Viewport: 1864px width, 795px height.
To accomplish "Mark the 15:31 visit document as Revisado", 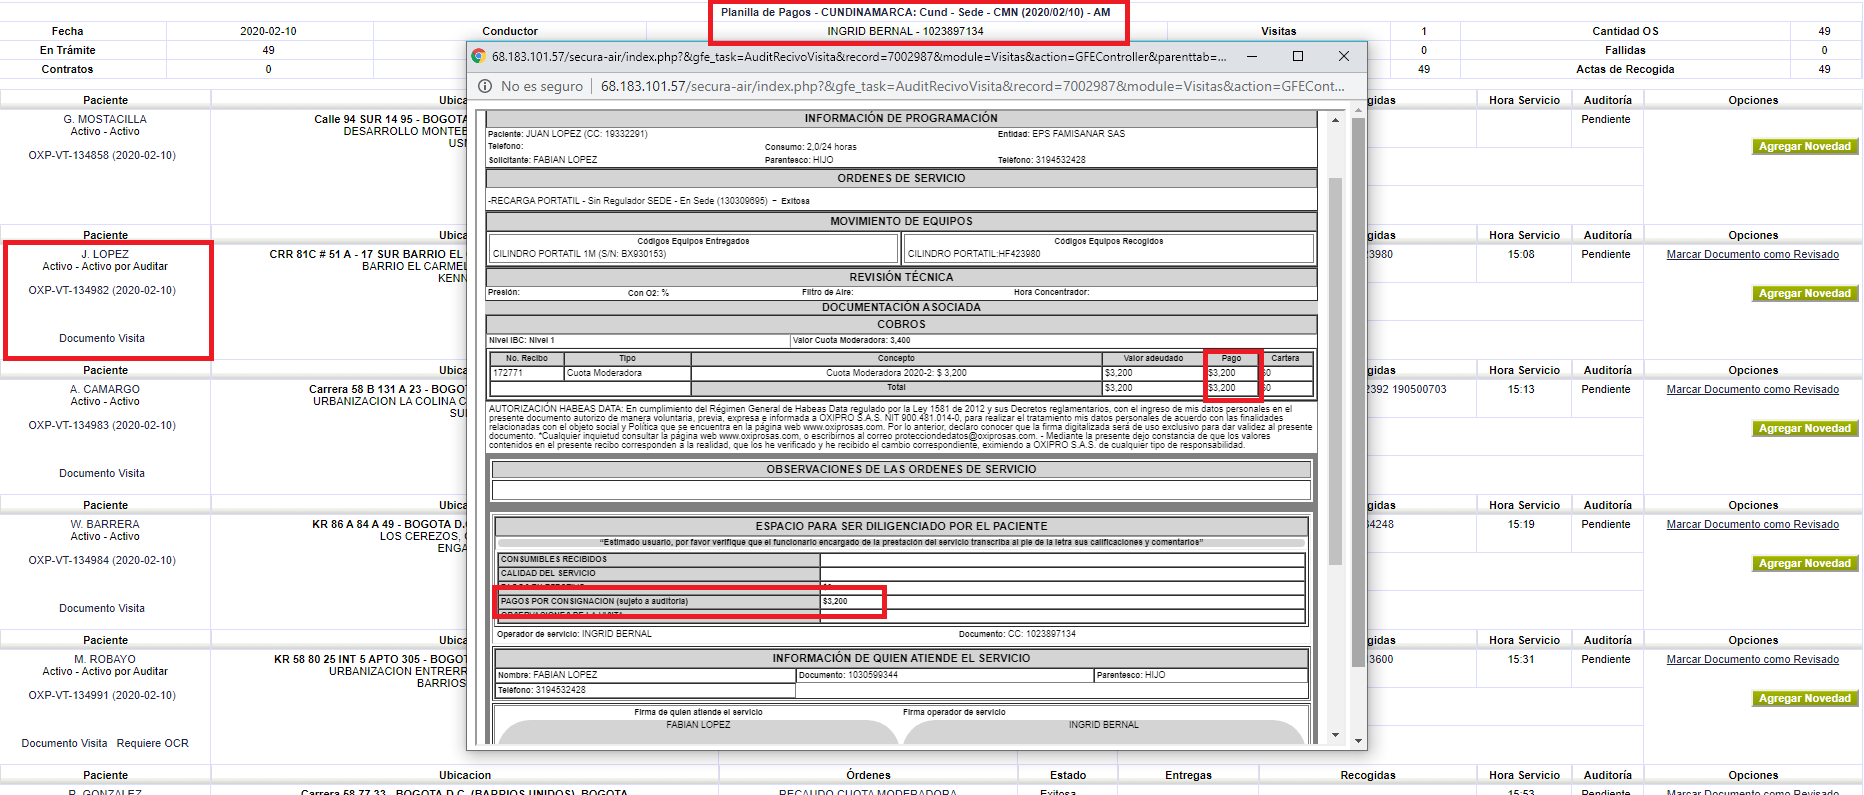I will (x=1752, y=660).
